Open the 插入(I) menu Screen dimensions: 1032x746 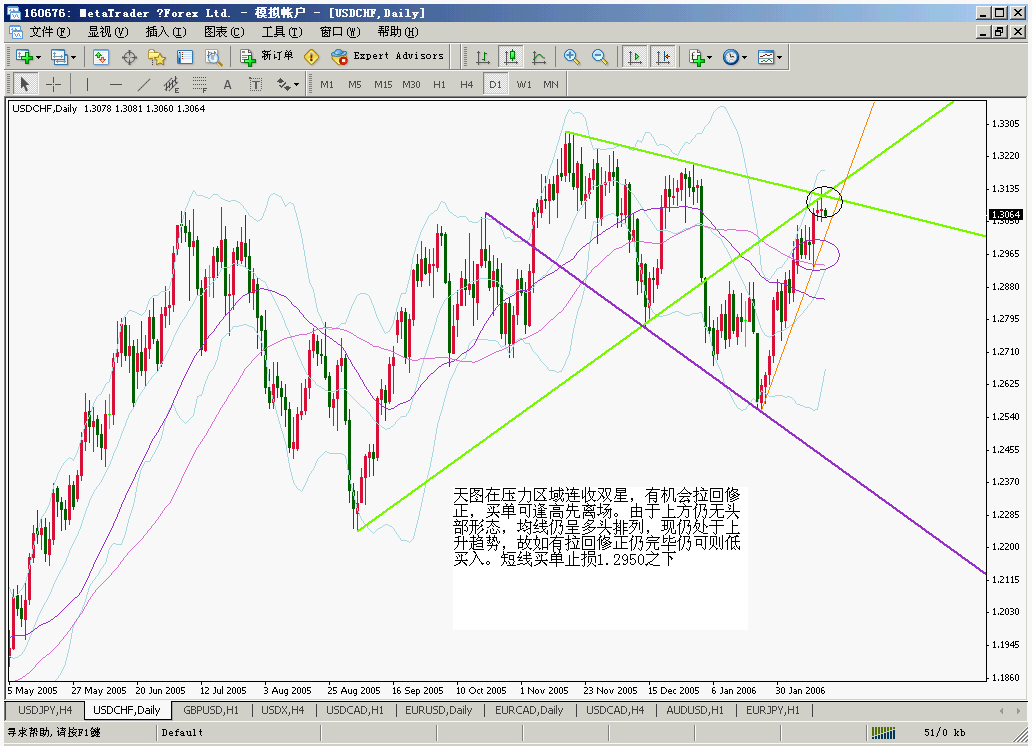166,32
